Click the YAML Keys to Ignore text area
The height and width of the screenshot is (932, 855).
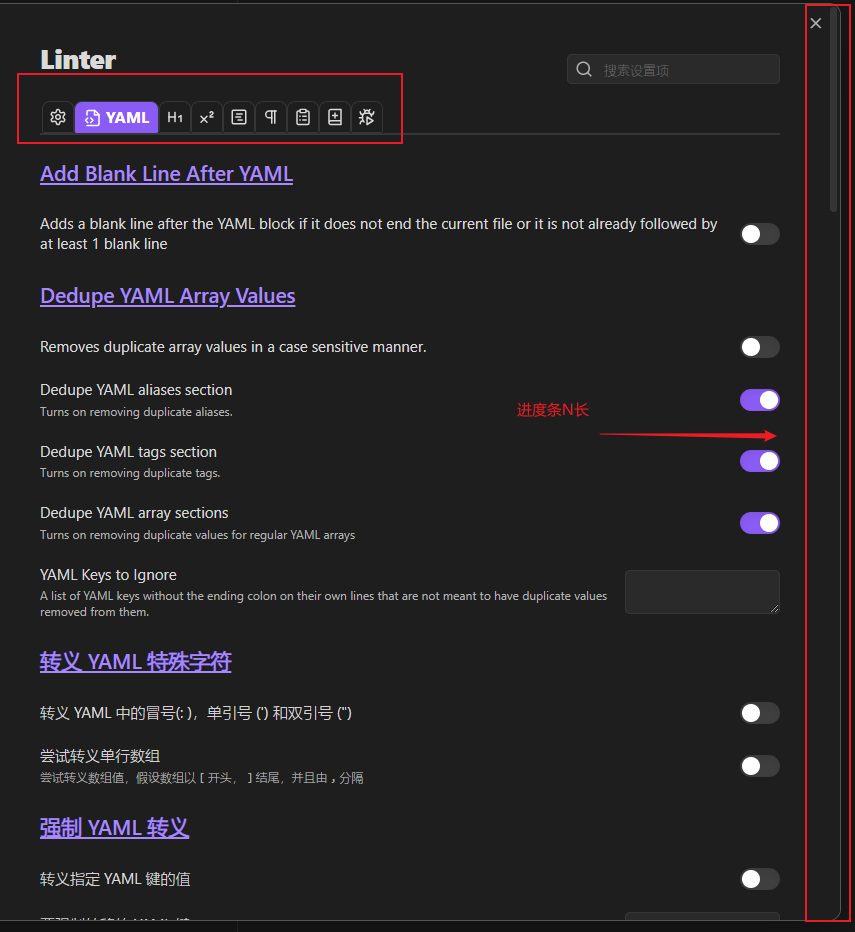point(702,592)
